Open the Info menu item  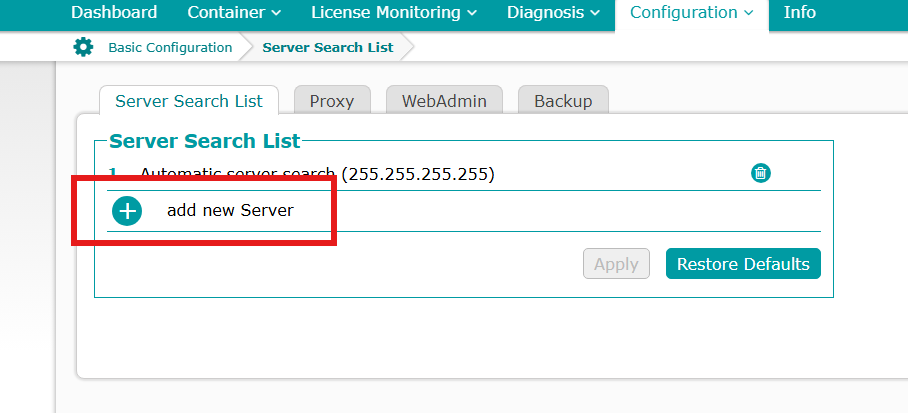799,13
